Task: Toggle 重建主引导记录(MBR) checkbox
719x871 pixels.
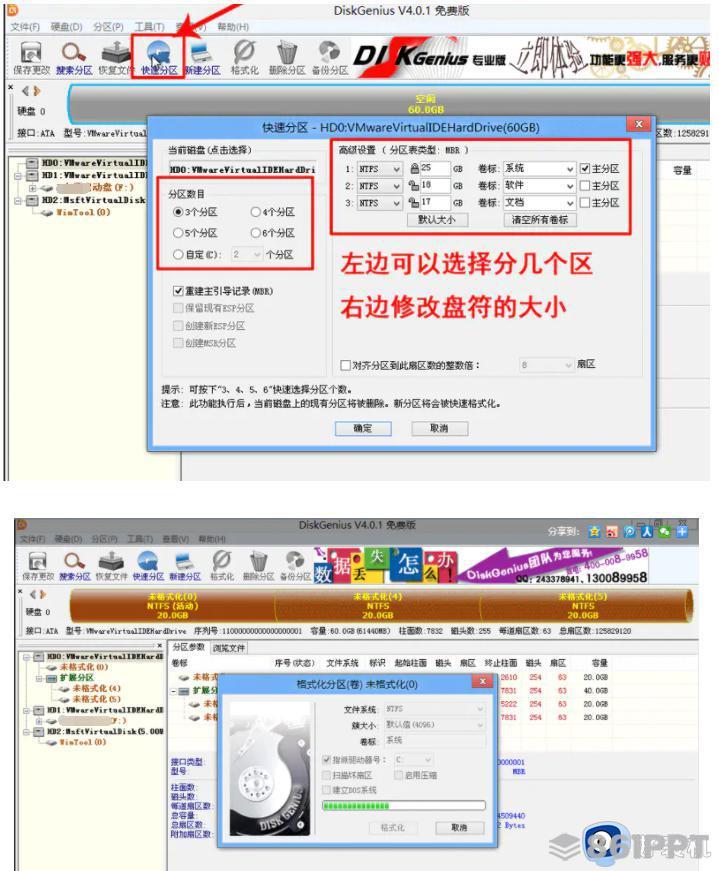Action: tap(178, 291)
